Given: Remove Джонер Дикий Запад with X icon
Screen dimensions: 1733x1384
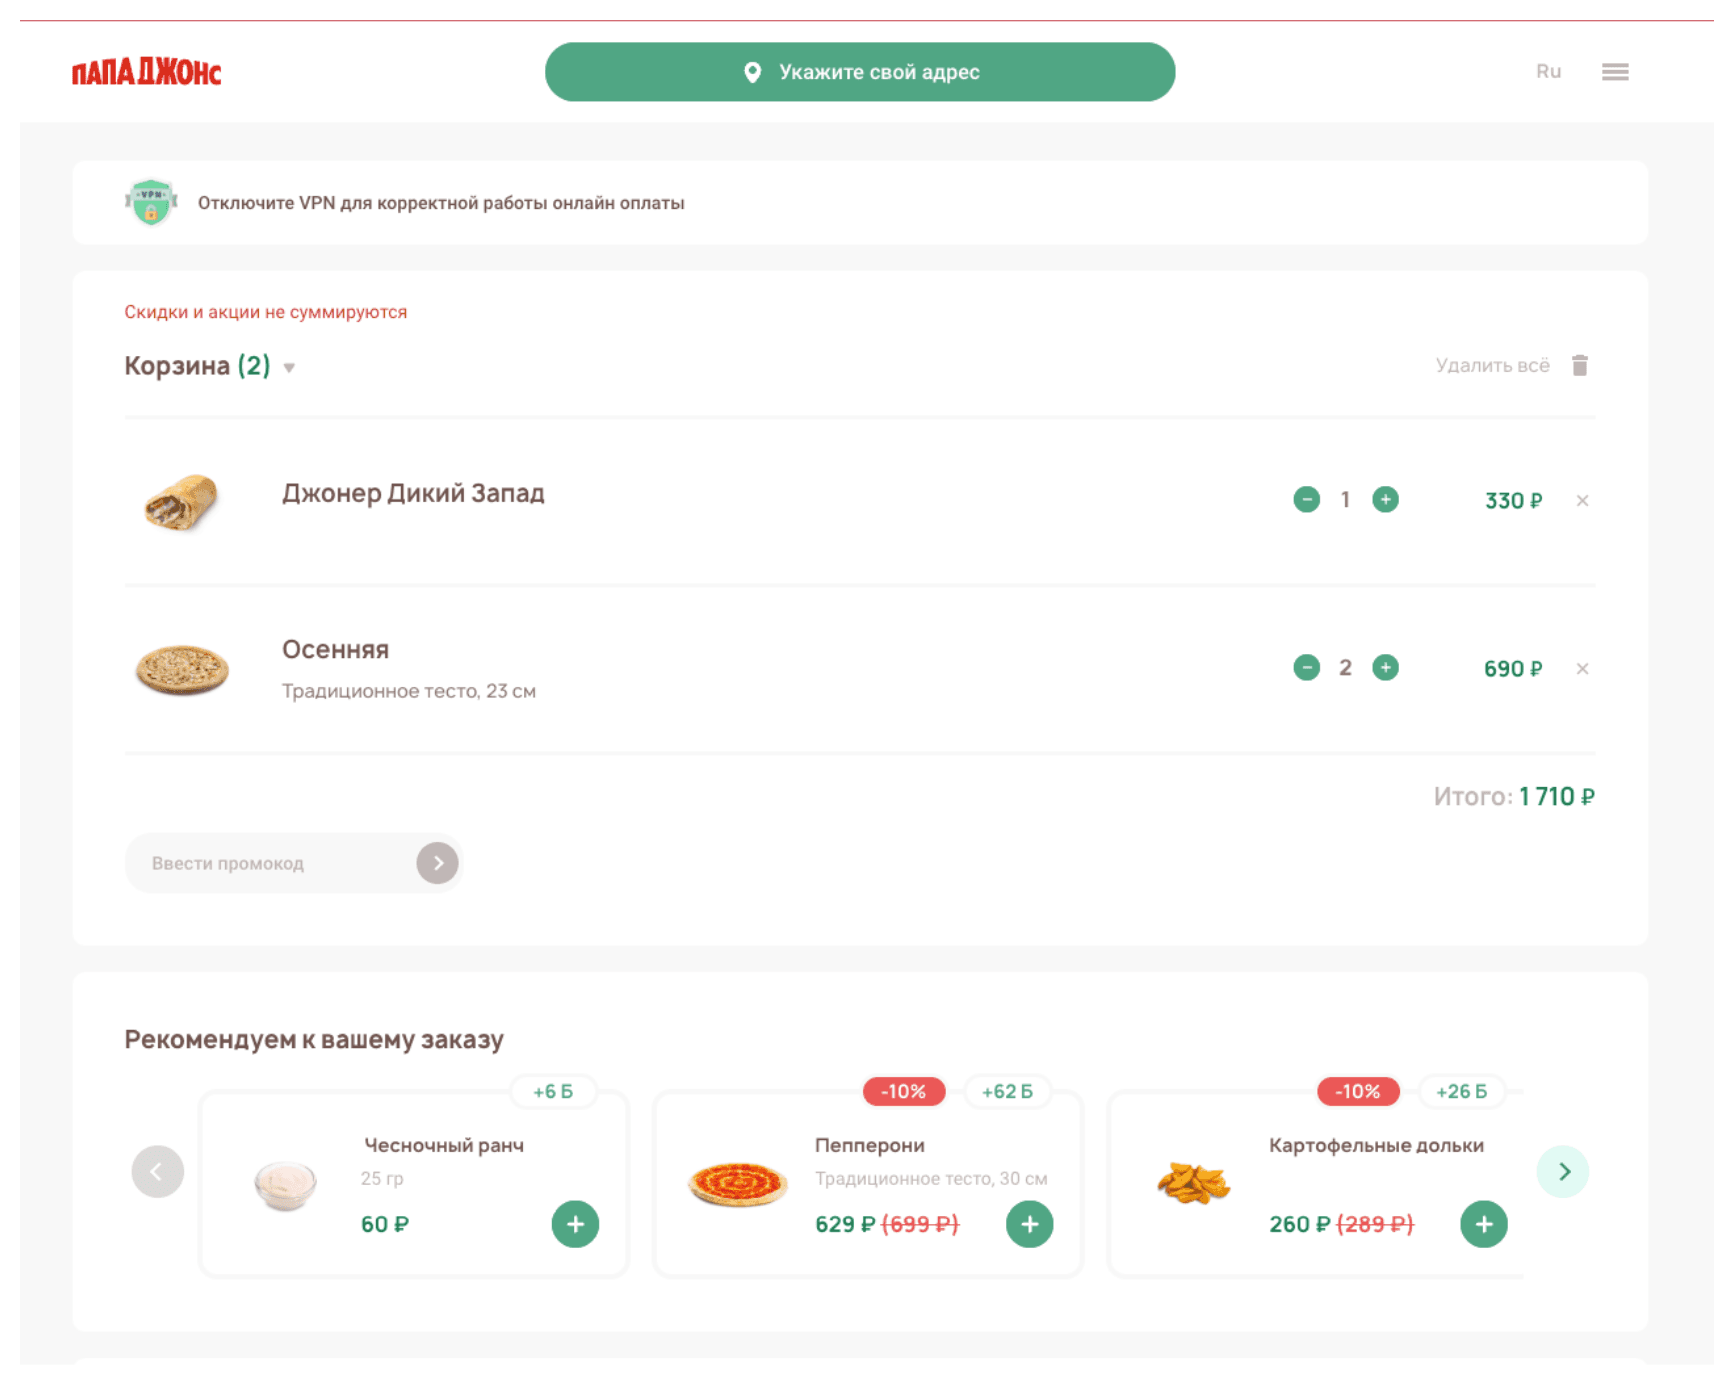Looking at the screenshot, I should click(1581, 501).
